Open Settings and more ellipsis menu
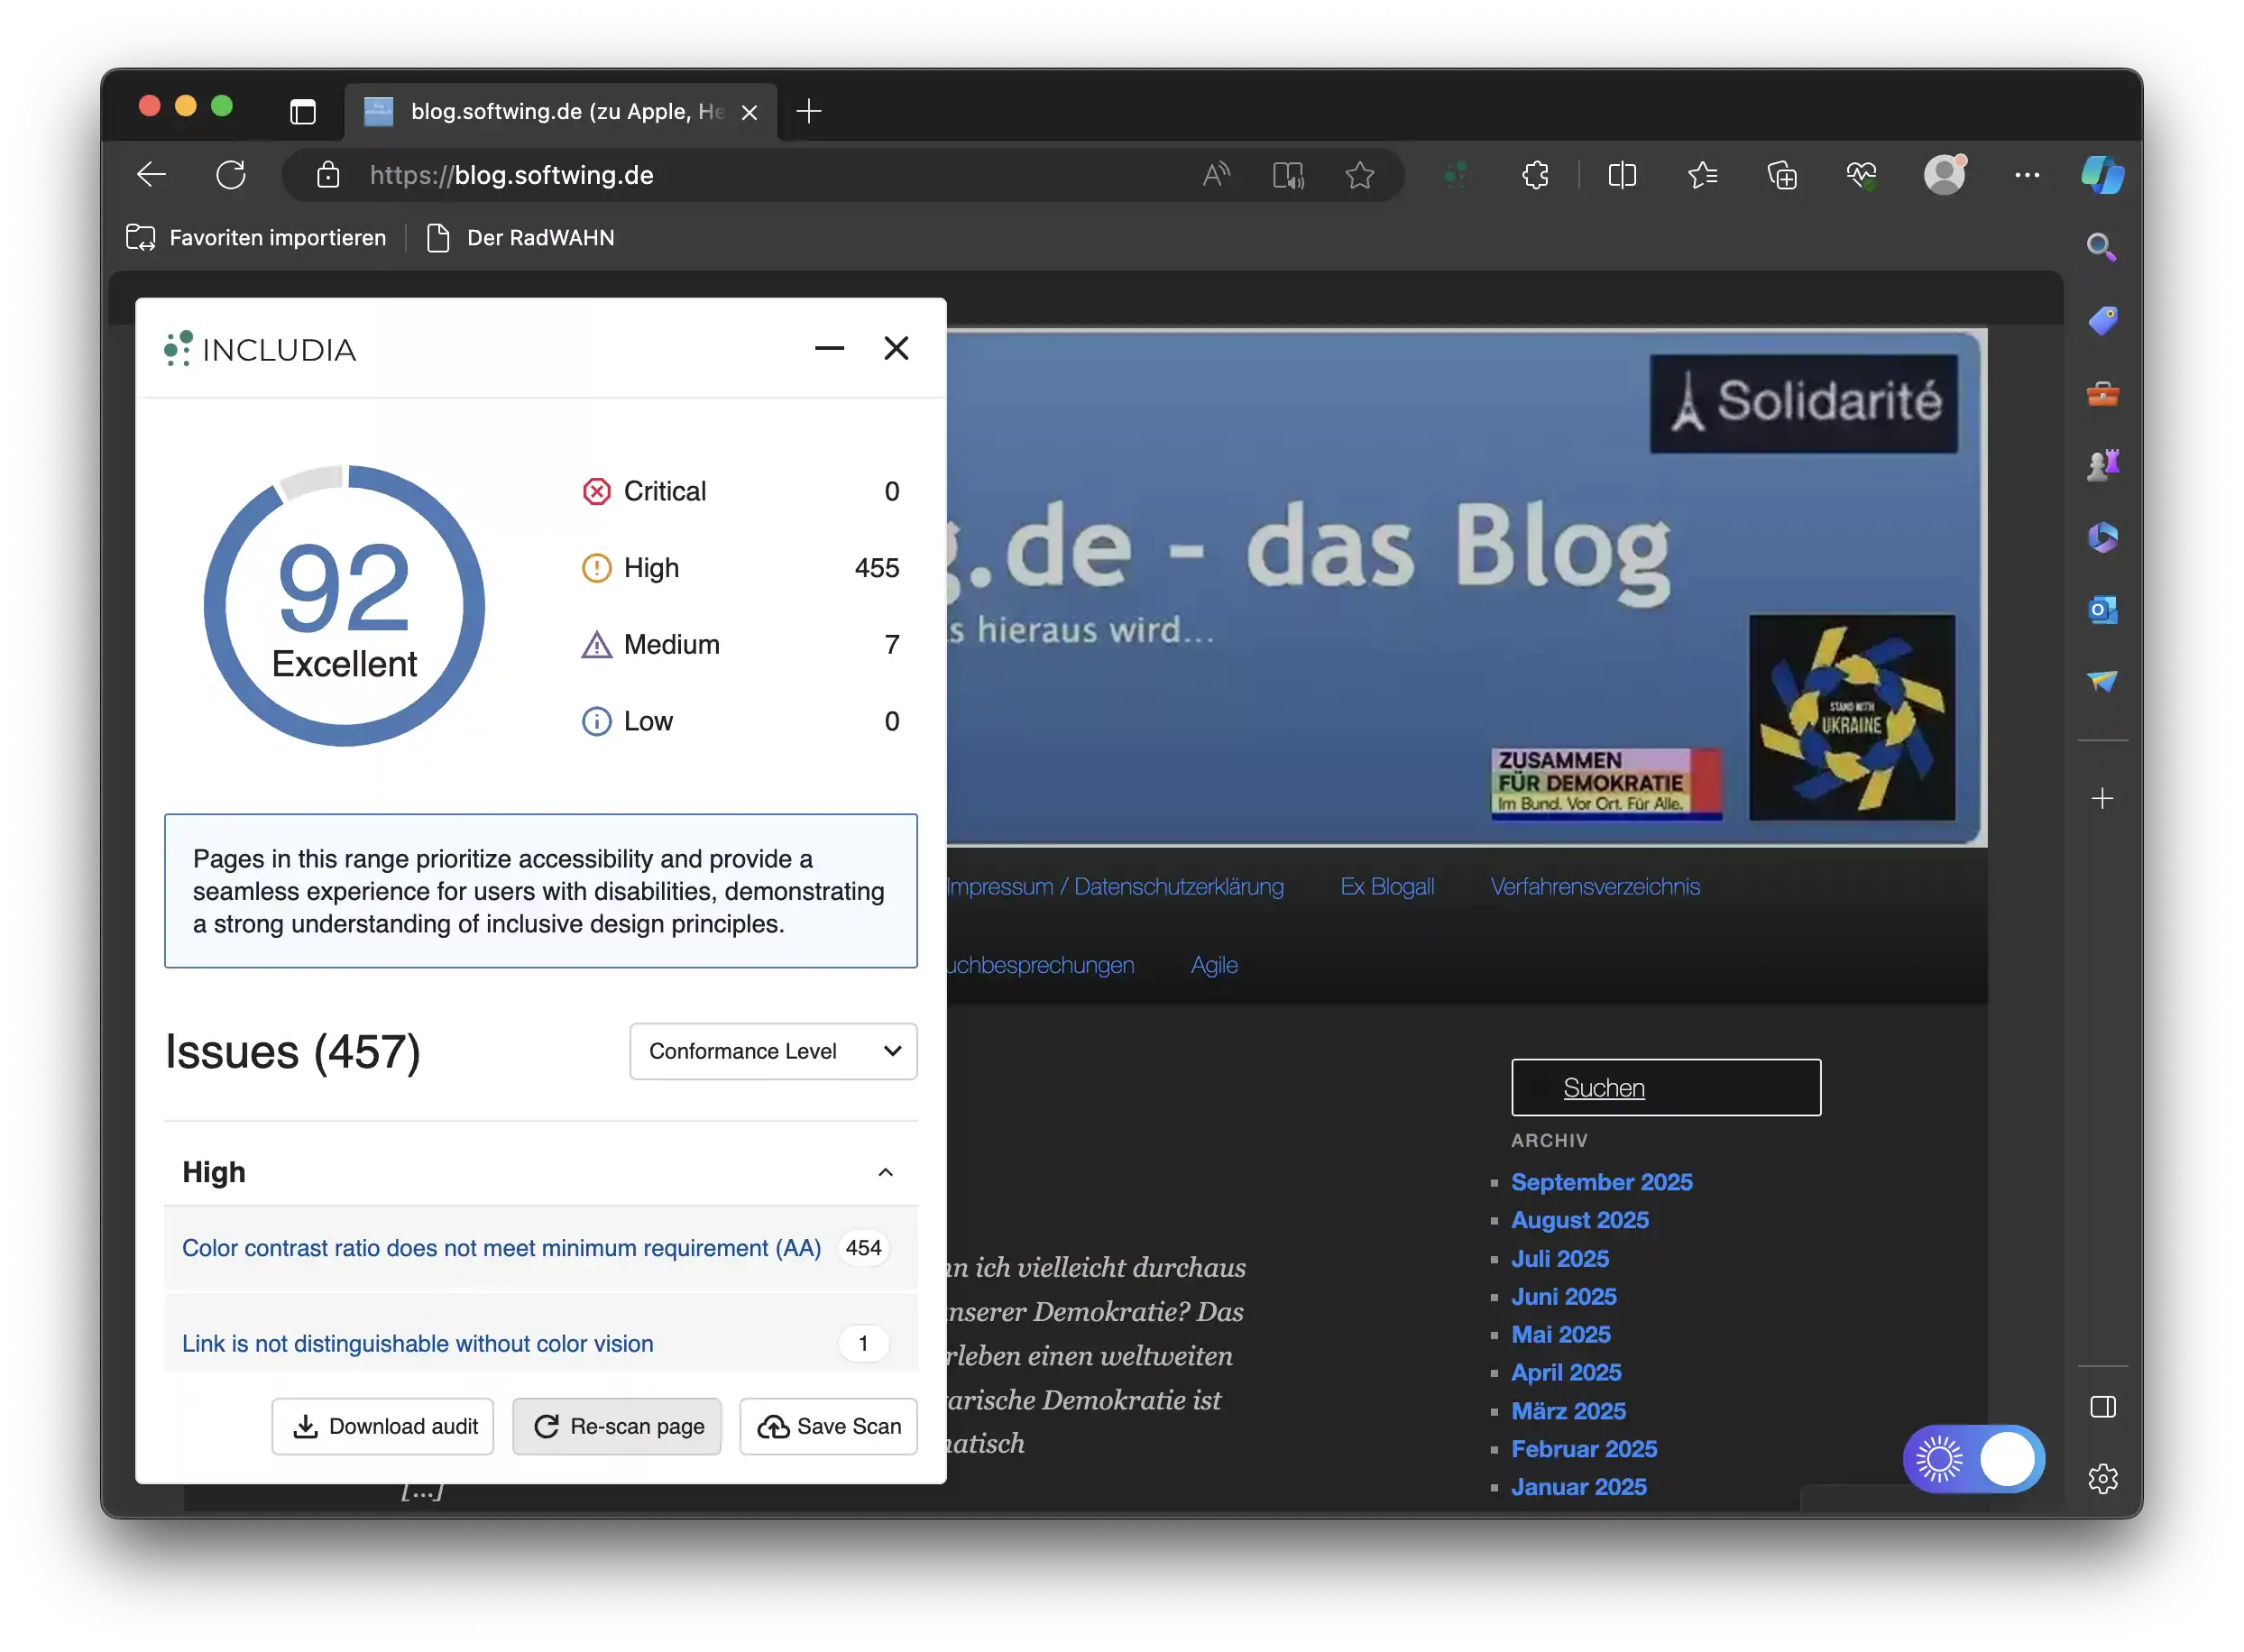 tap(2027, 175)
